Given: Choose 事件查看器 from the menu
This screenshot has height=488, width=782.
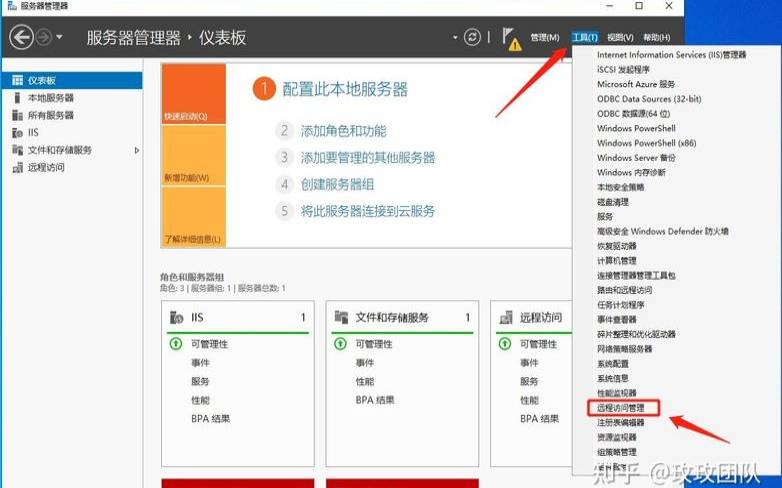Looking at the screenshot, I should (x=616, y=319).
